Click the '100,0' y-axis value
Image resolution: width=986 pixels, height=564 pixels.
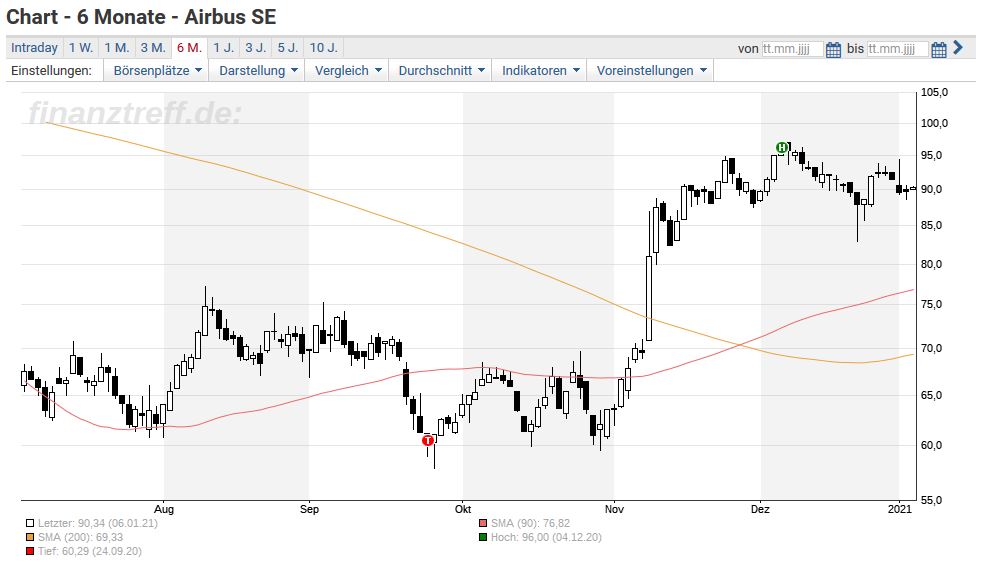click(934, 123)
